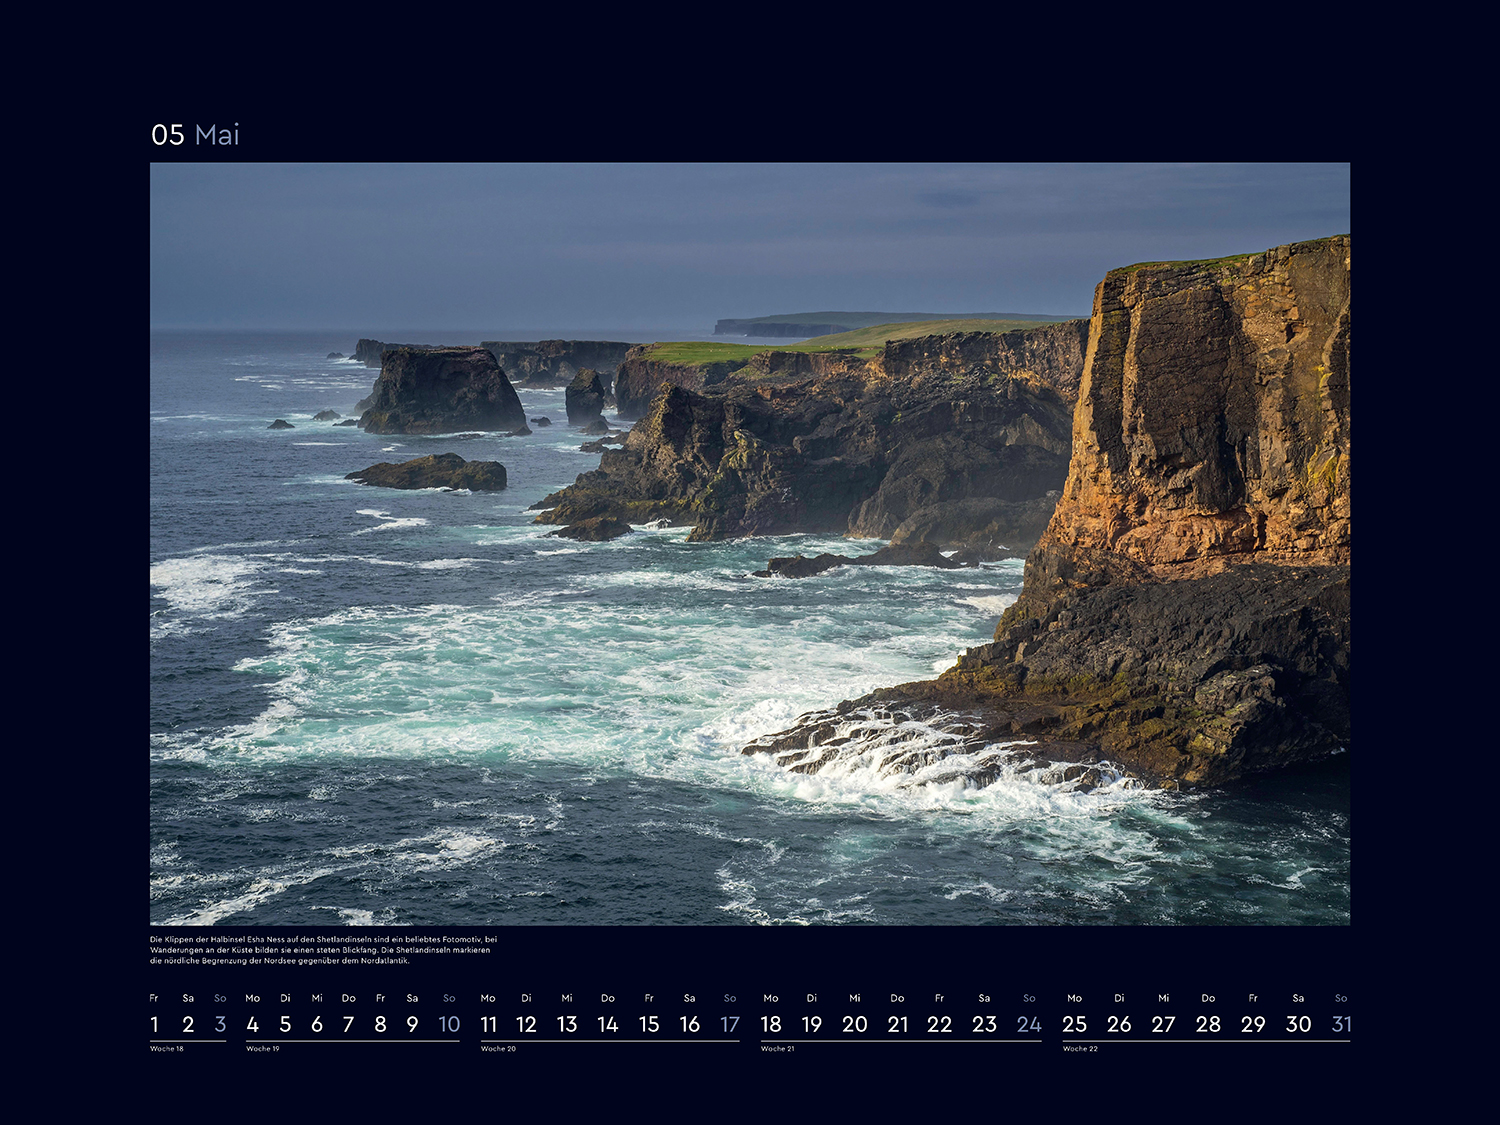Click date 17 in the calendar row

730,1024
